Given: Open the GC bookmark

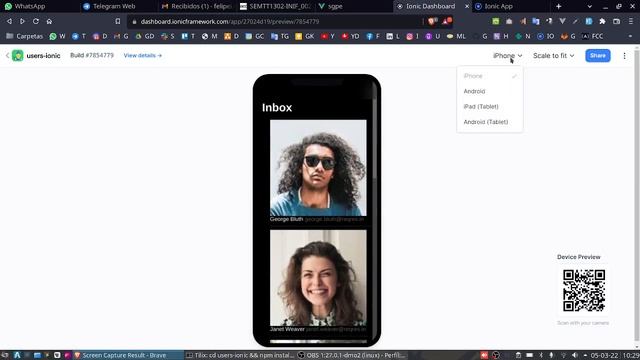Looking at the screenshot, I should (255, 36).
